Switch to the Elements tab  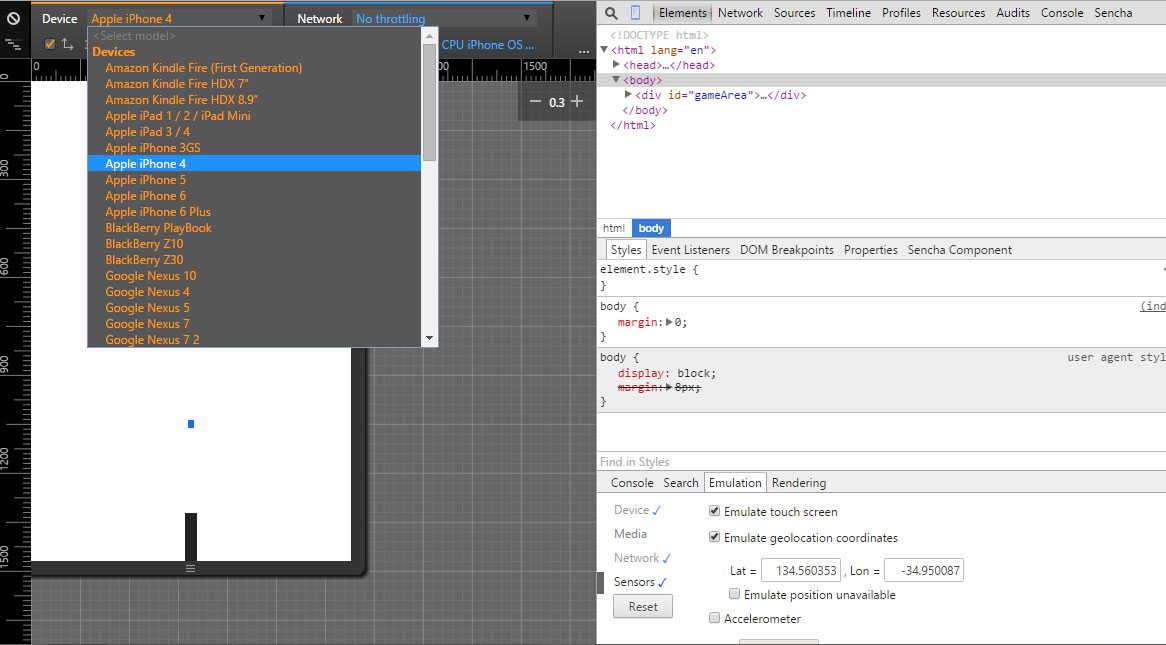683,13
